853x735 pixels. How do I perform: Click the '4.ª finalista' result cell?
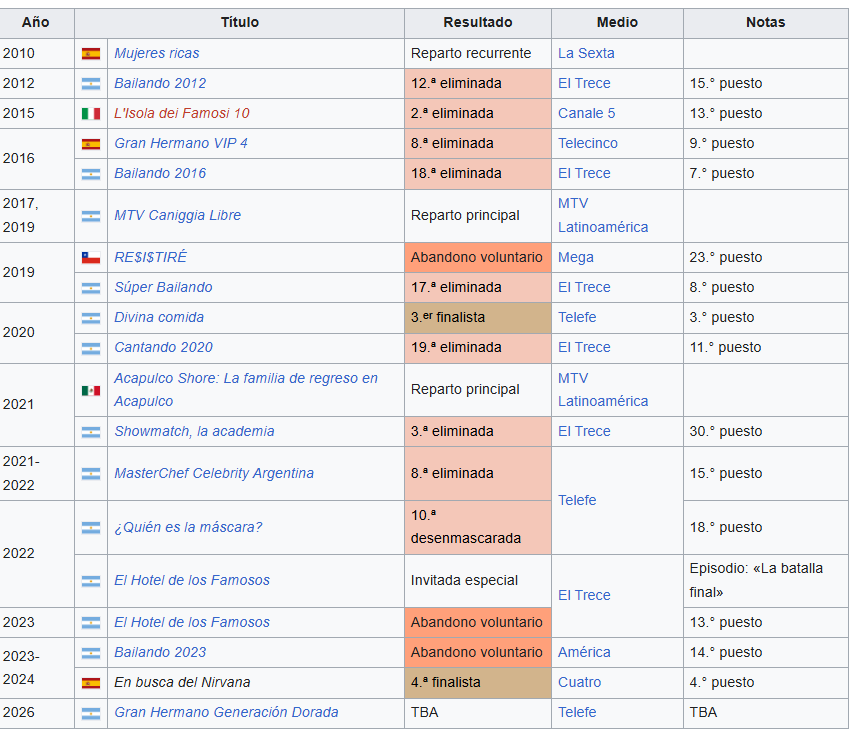478,683
